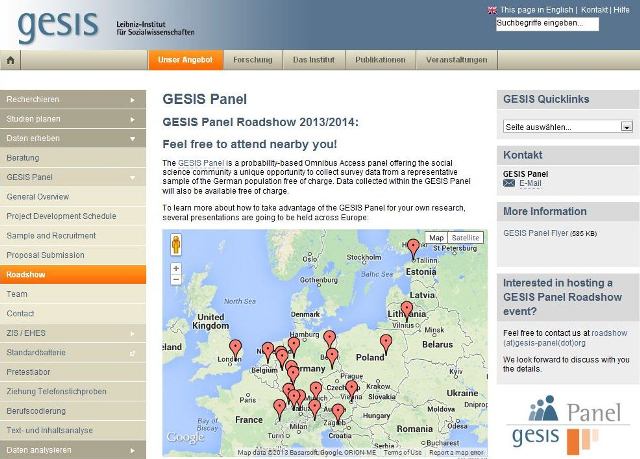The width and height of the screenshot is (640, 459).
Task: Expand the Daten analysieren menu arrow
Action: 132,451
